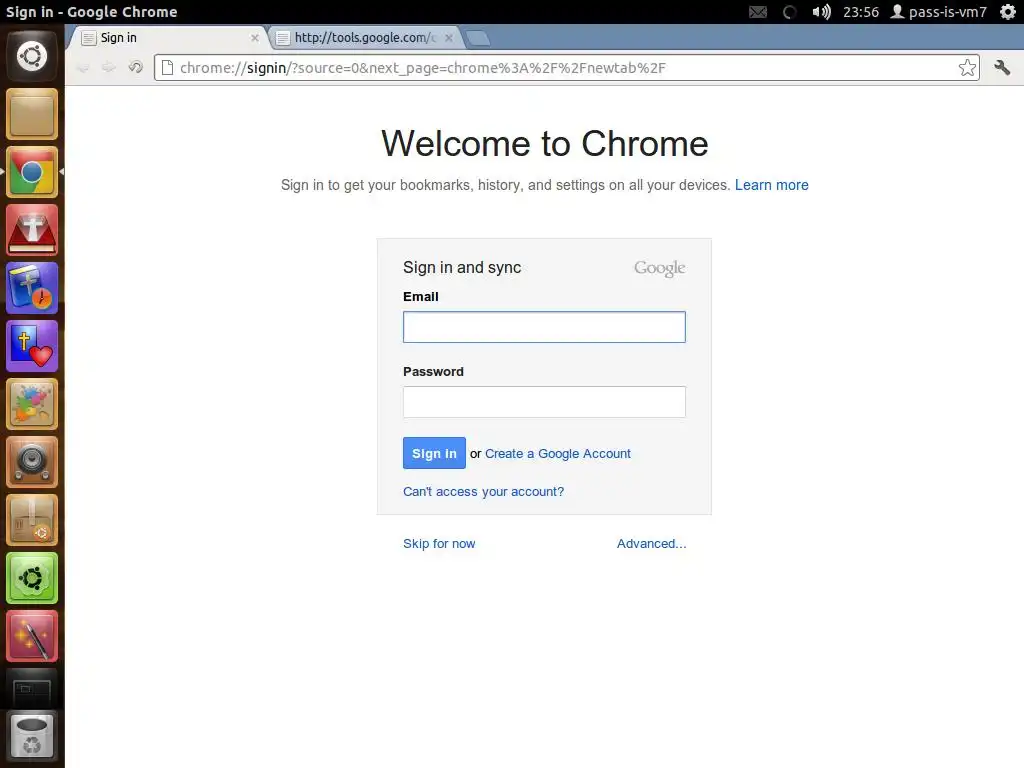The width and height of the screenshot is (1024, 768).
Task: Open Ubuntu Dash home launcher icon
Action: 32,56
